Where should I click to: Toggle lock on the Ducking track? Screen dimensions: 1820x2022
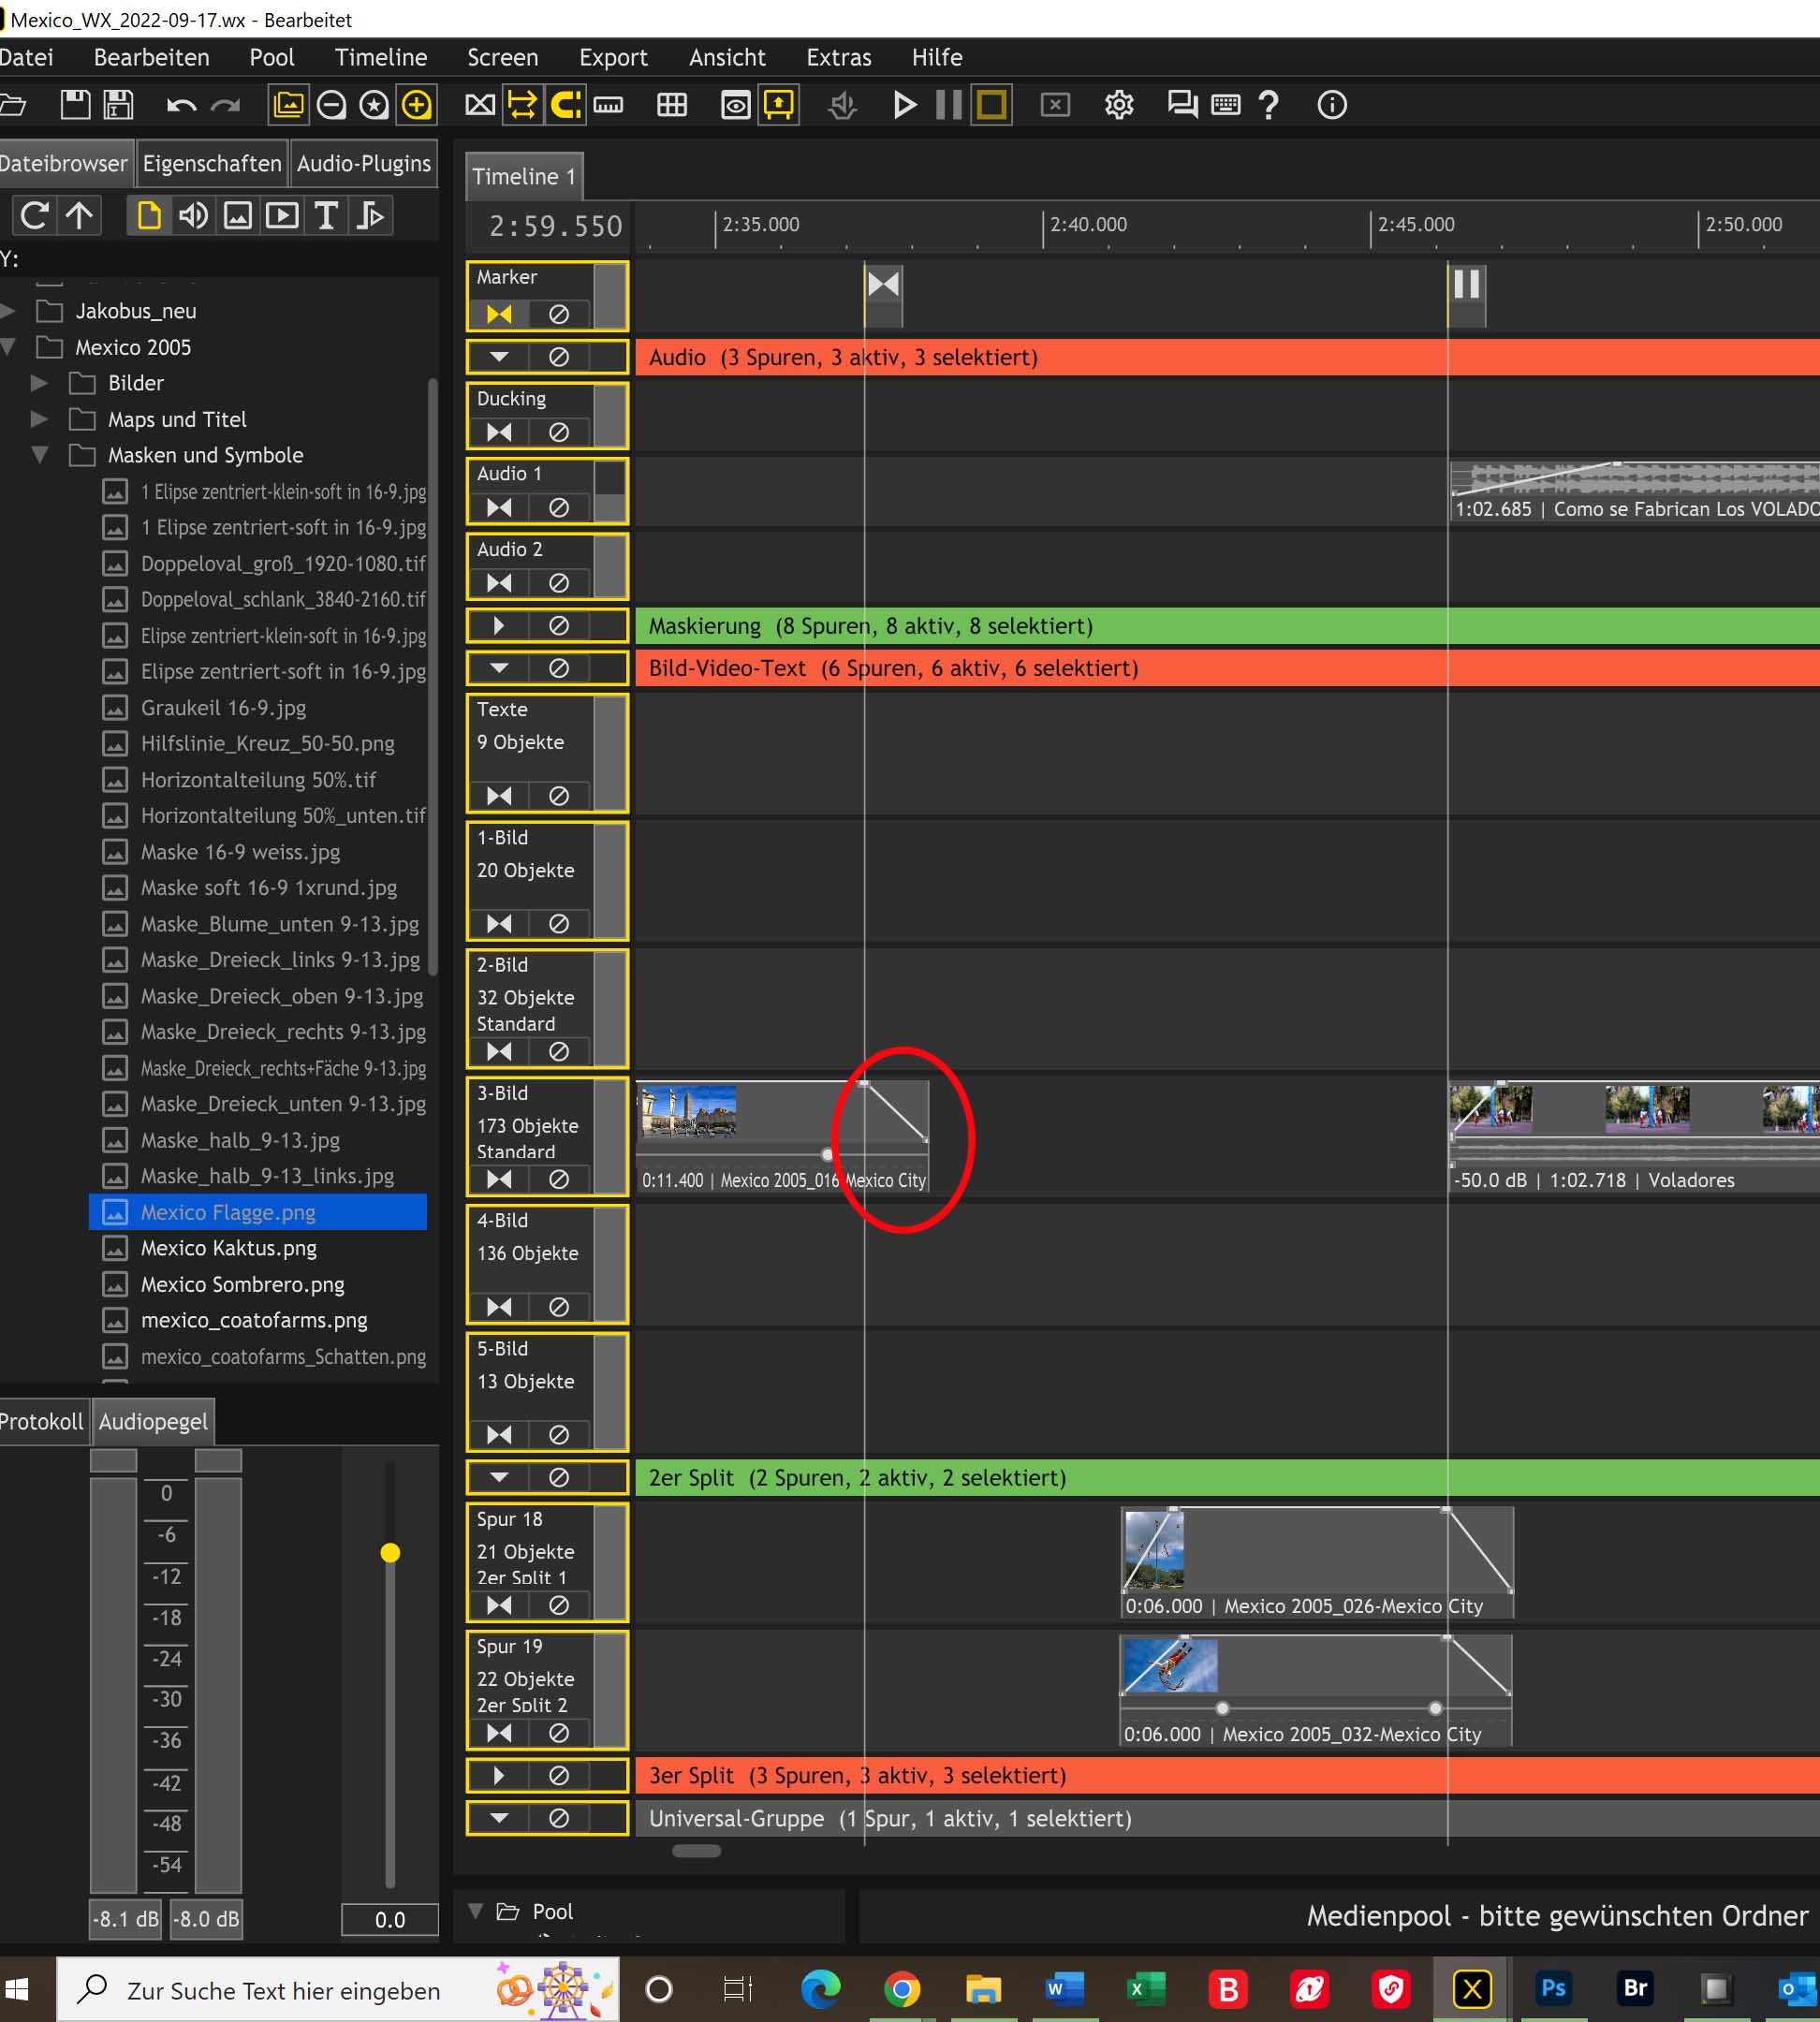coord(499,432)
